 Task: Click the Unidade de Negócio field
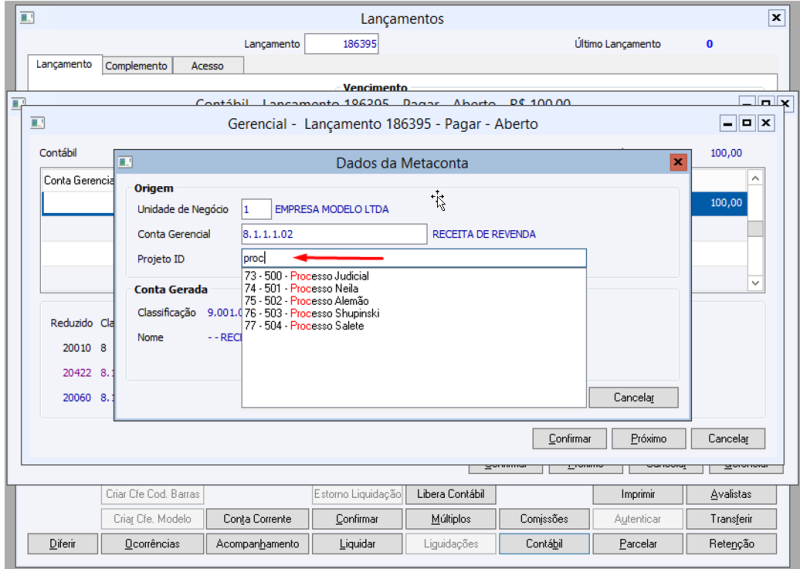256,209
